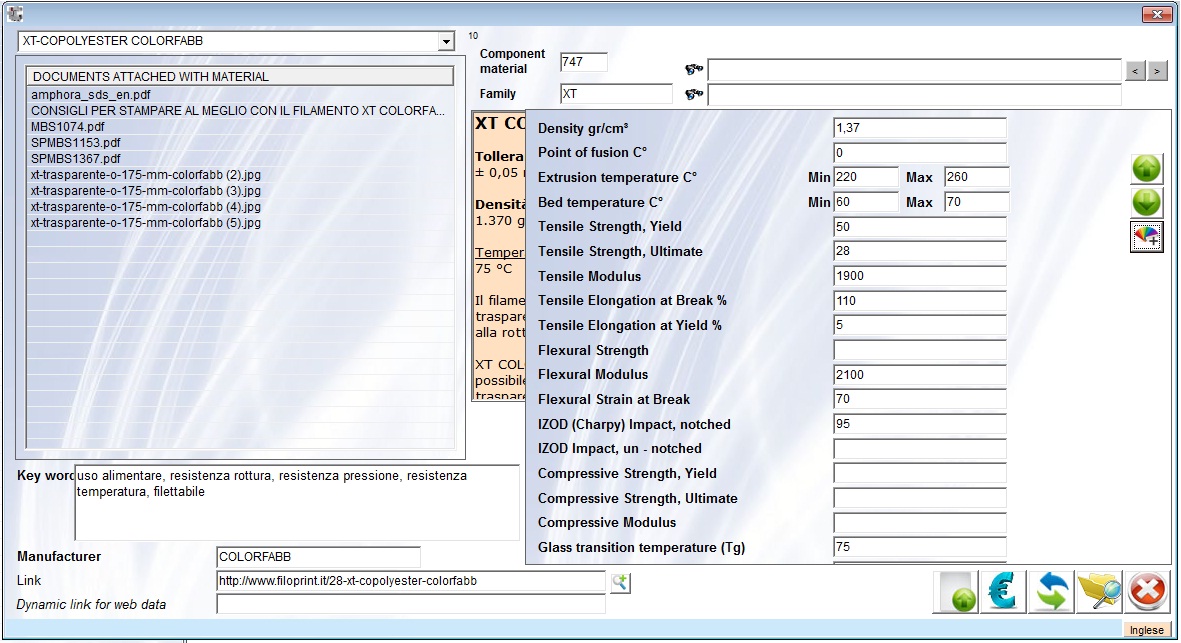Click the Tensile Modulus field
The image size is (1181, 643).
tap(920, 276)
